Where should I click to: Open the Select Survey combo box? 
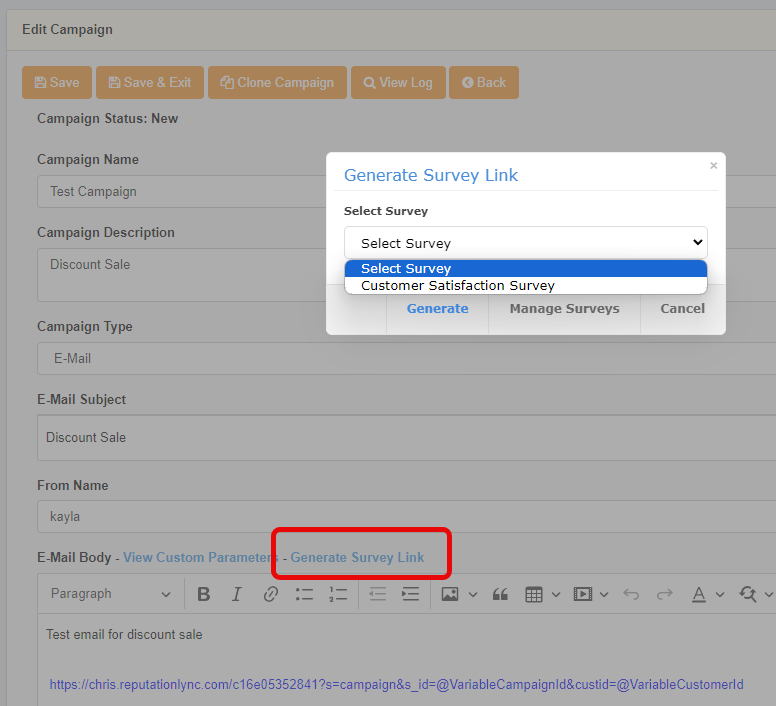click(526, 243)
